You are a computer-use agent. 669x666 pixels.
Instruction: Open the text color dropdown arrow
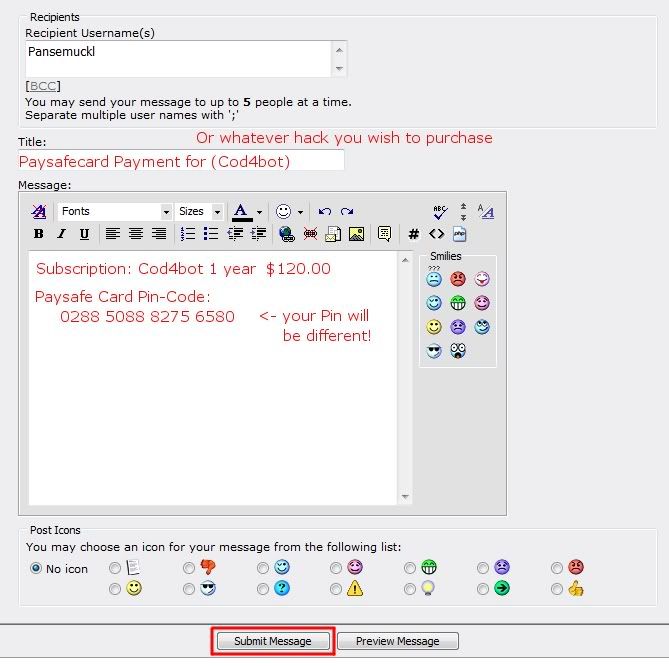(259, 212)
